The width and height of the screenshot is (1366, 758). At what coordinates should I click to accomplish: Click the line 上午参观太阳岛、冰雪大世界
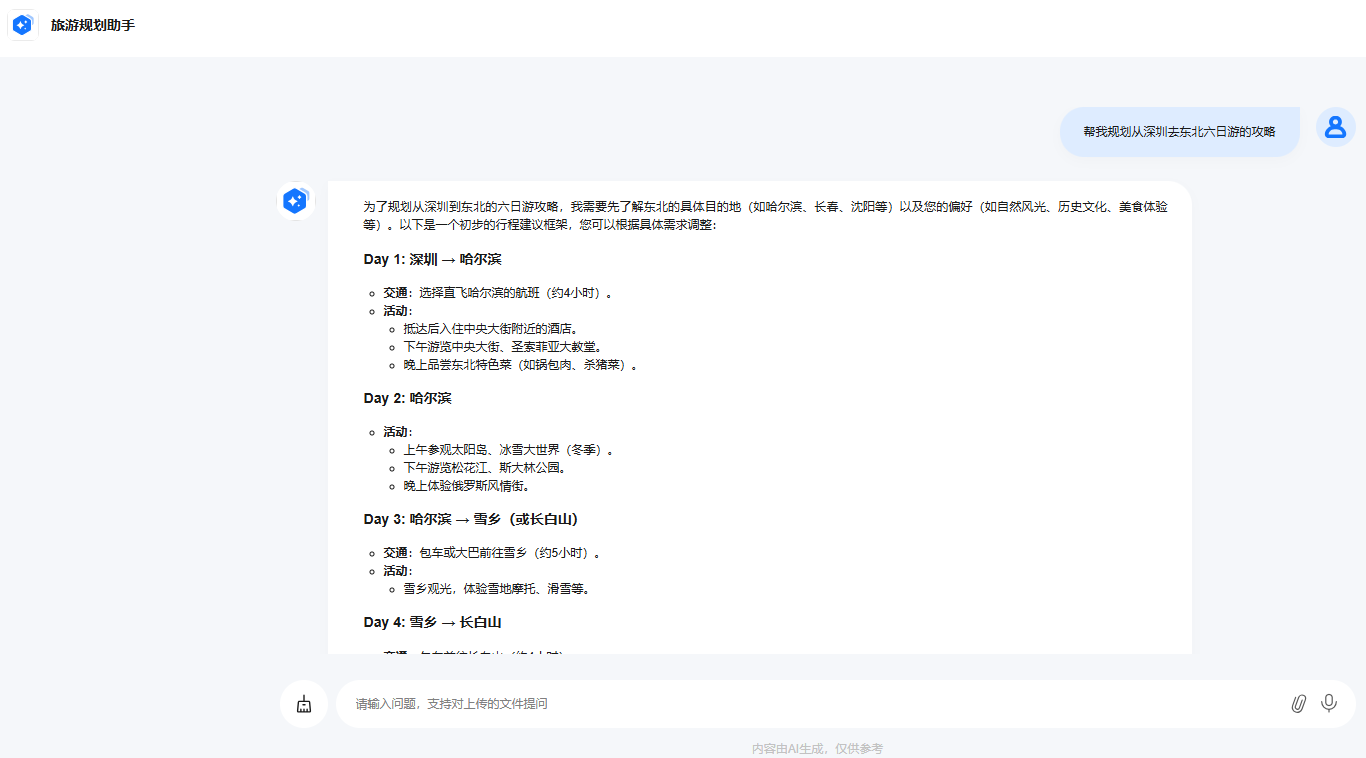[509, 450]
